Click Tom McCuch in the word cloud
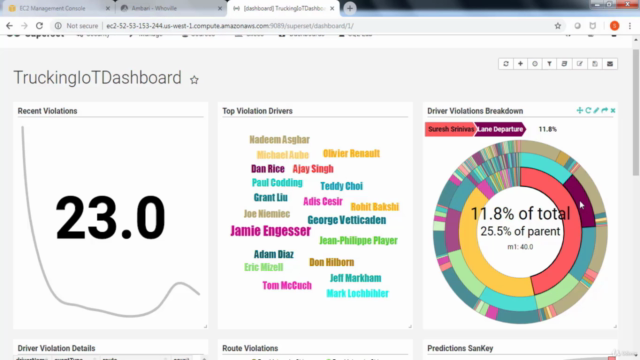640x360 pixels. click(287, 285)
